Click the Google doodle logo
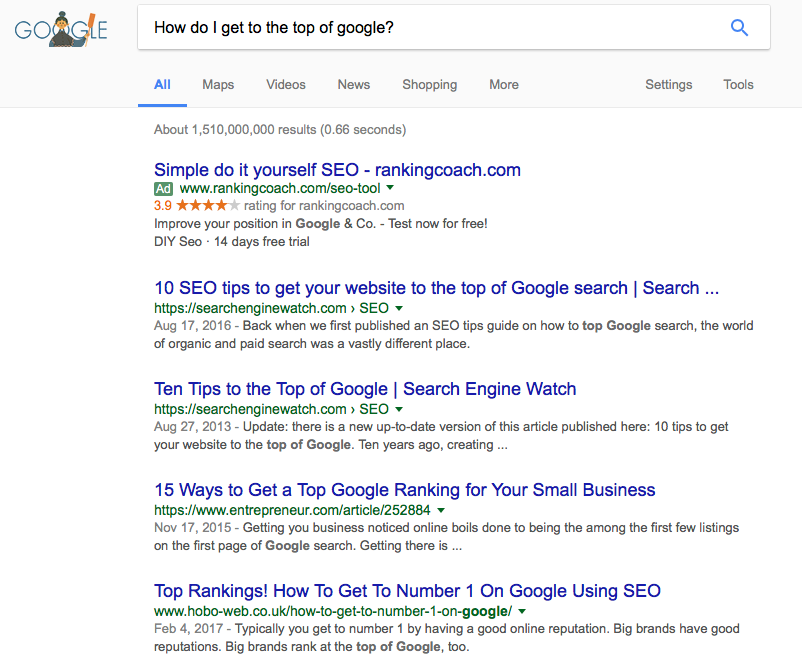Image resolution: width=802 pixels, height=671 pixels. 61,29
